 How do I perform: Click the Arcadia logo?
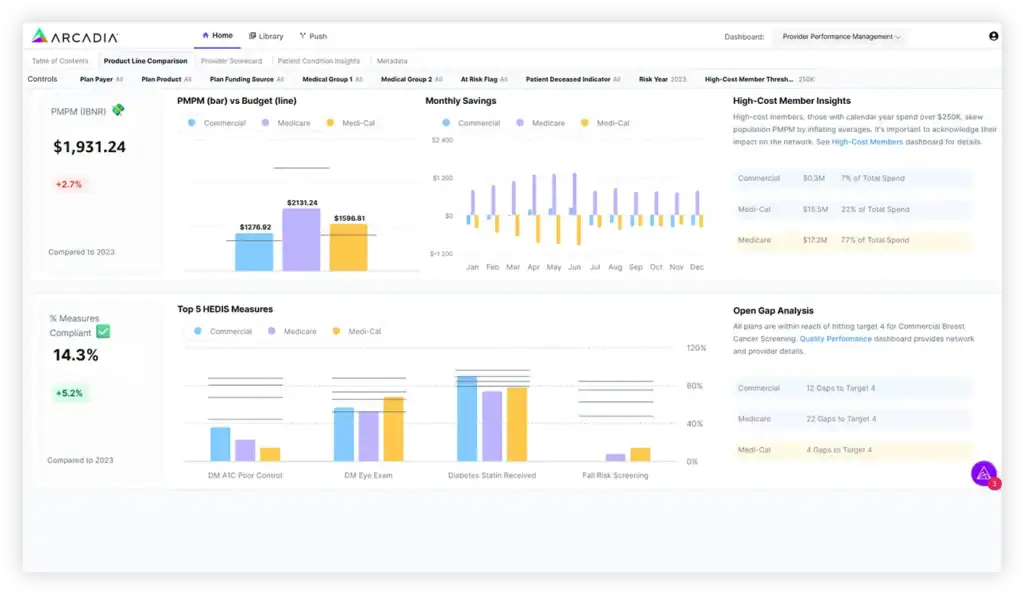(75, 37)
